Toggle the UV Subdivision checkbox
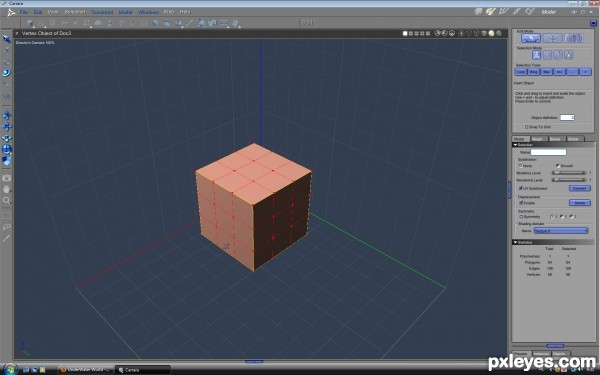Screen dimensions: 600x375 520,188
